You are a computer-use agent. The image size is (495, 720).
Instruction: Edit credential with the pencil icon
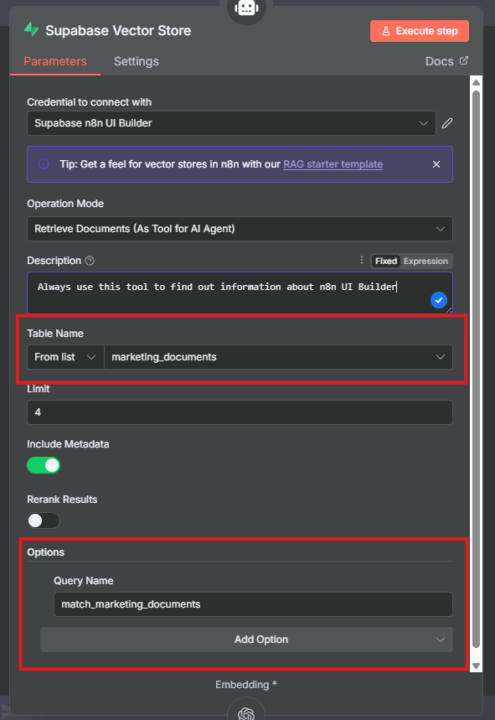(447, 123)
